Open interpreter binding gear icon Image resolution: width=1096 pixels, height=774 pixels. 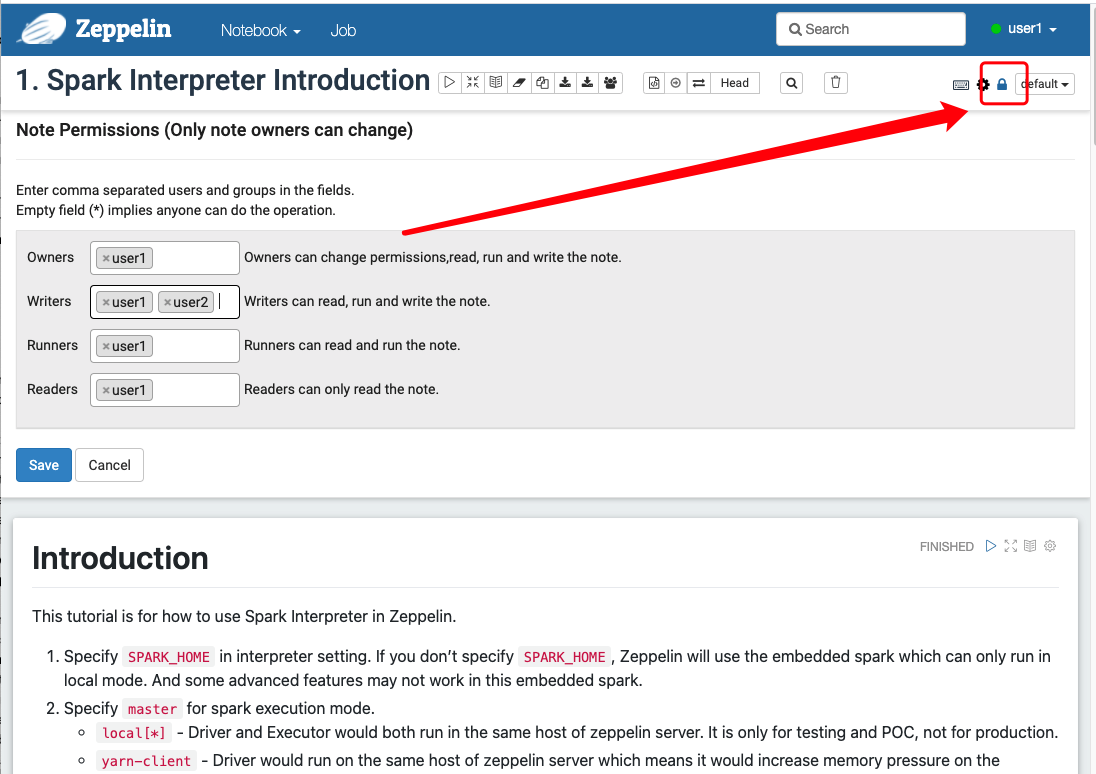(x=983, y=85)
